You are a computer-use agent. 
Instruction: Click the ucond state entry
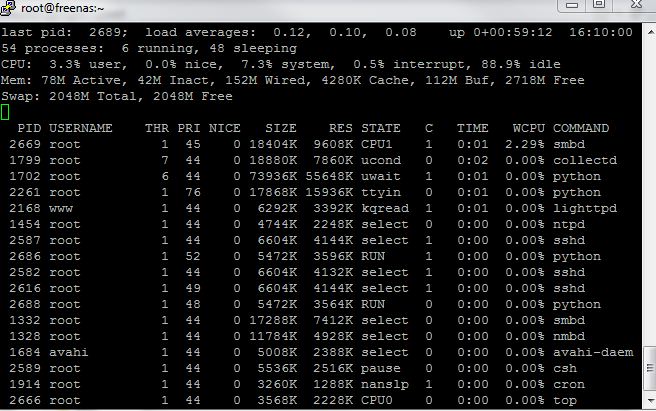click(x=381, y=160)
